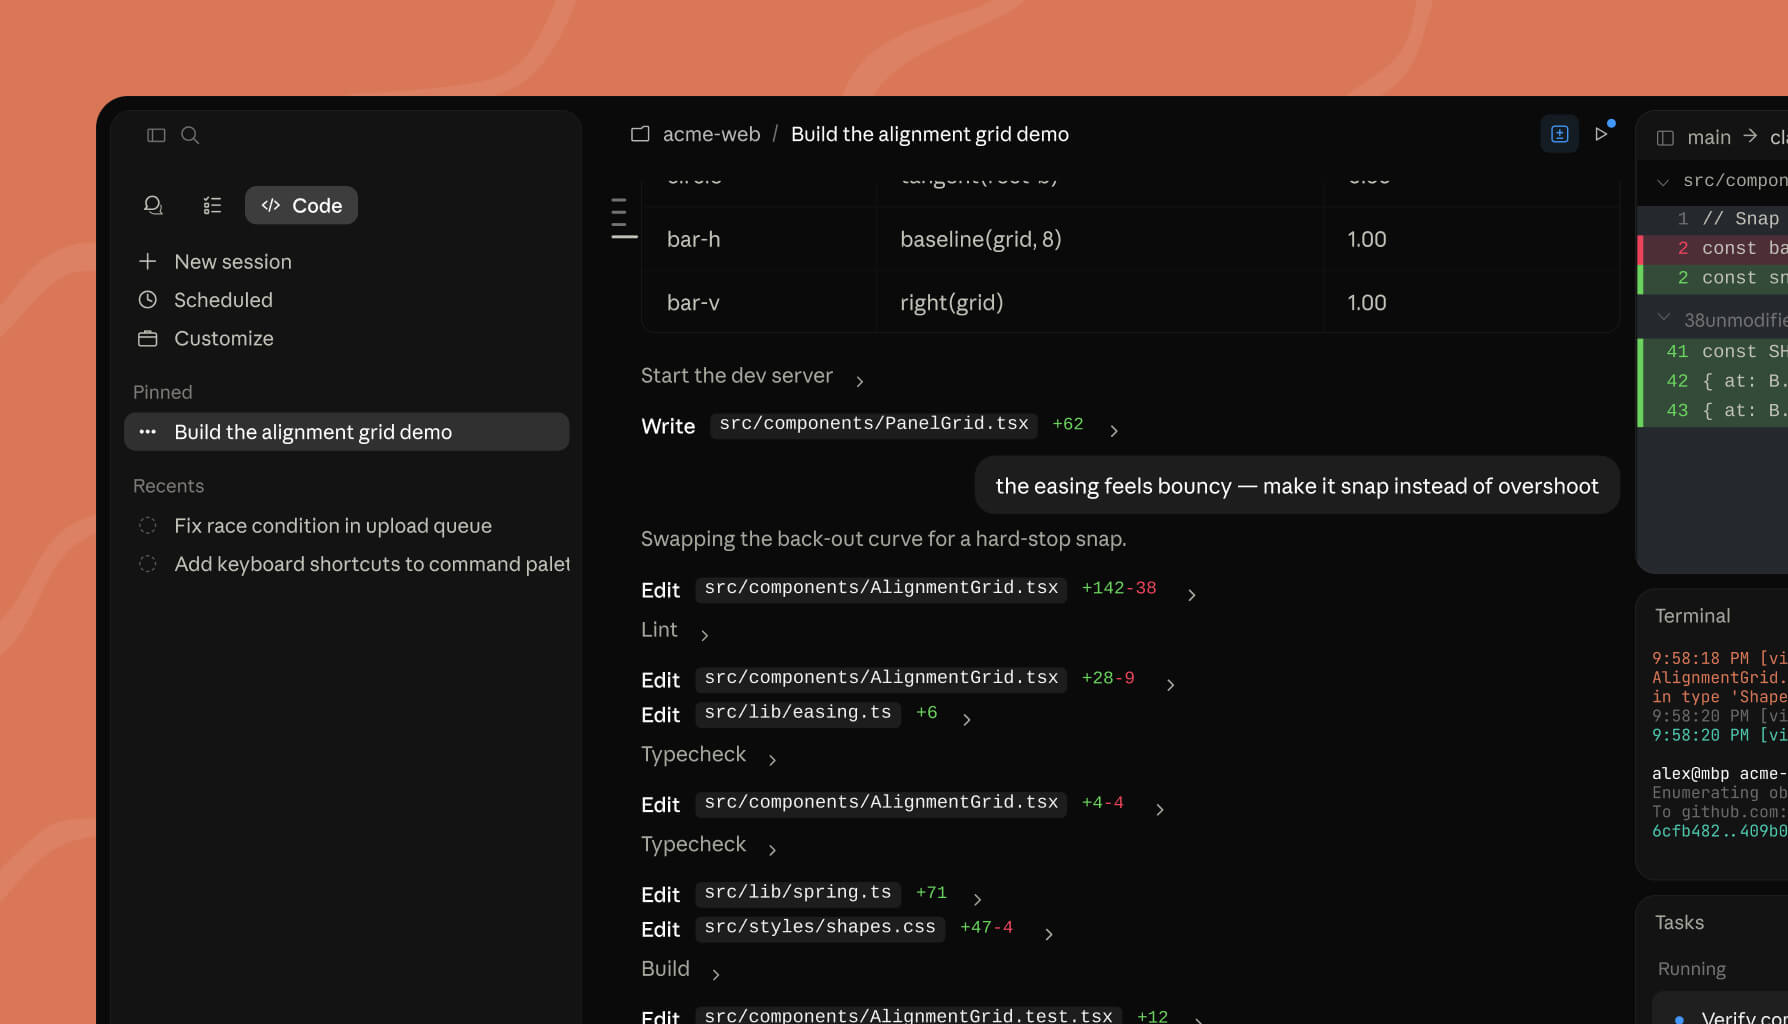Open the task list icon beside Code

pos(212,205)
